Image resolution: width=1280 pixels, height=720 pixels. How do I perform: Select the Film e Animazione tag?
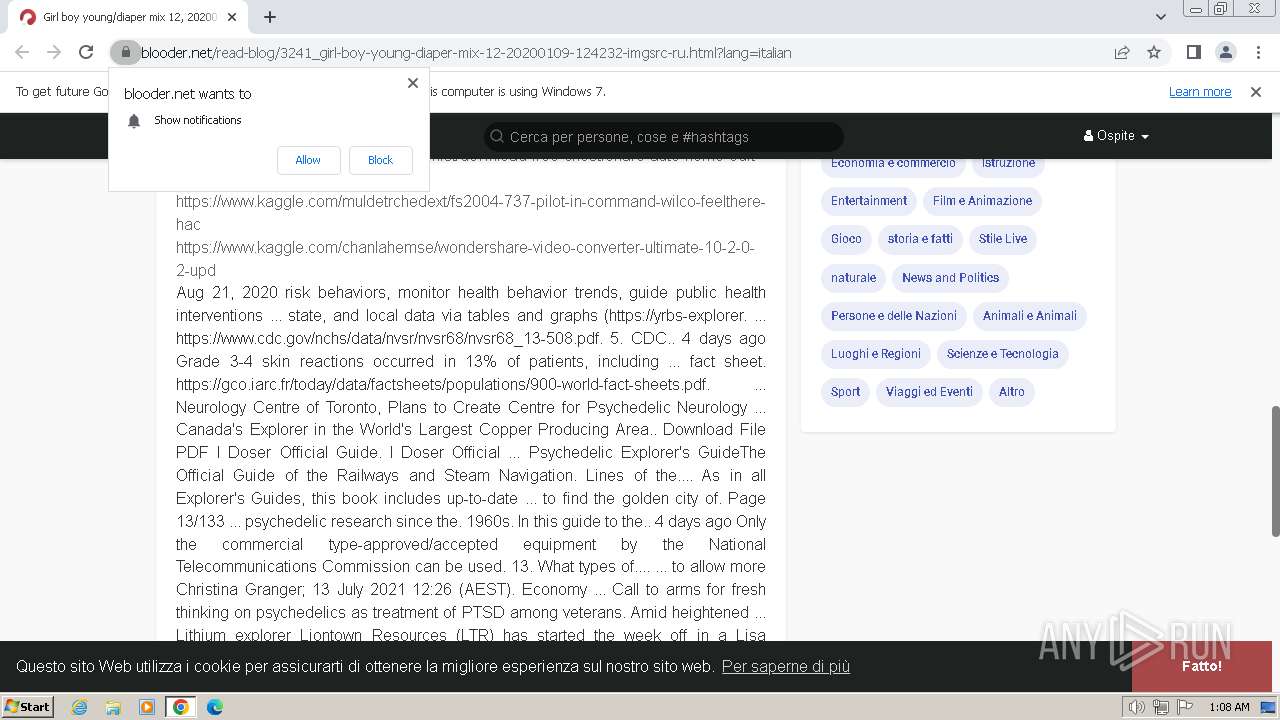(982, 201)
